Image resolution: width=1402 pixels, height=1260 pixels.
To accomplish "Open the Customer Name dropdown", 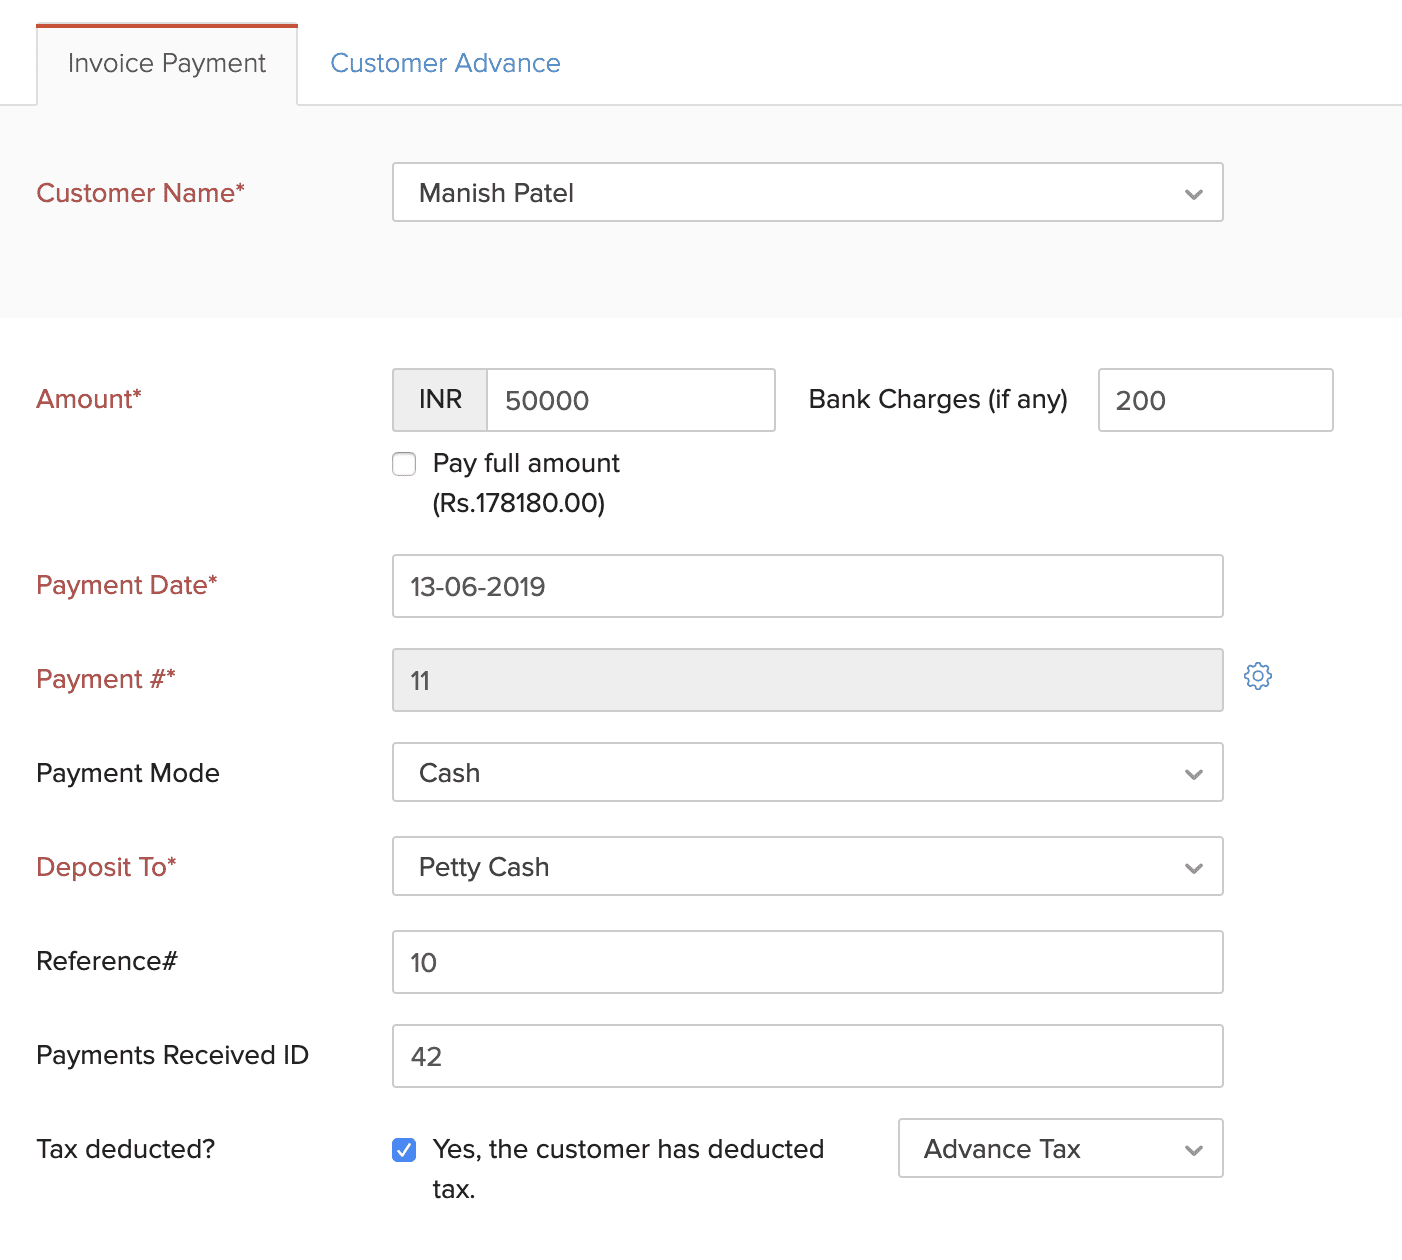I will (806, 193).
